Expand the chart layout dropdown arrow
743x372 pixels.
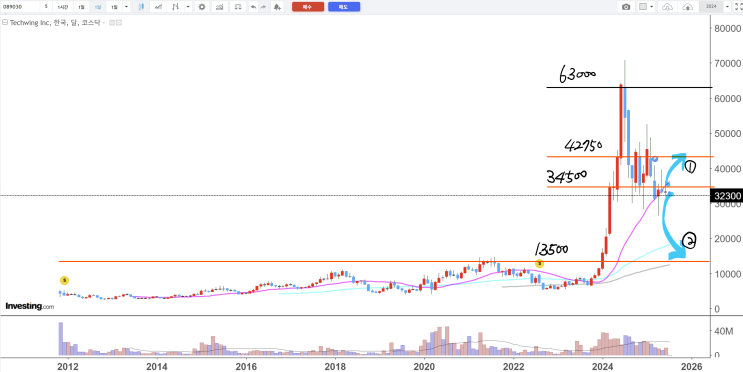(x=652, y=7)
